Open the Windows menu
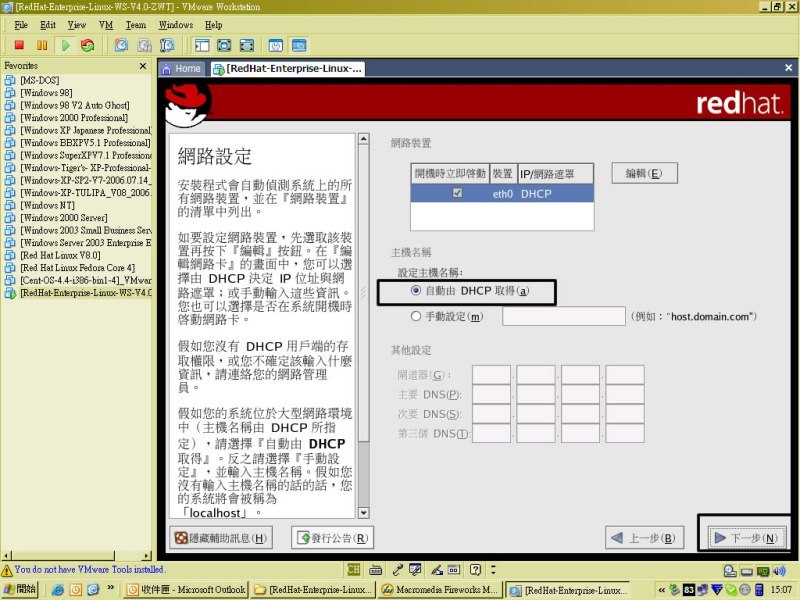This screenshot has width=800, height=600. pos(176,25)
